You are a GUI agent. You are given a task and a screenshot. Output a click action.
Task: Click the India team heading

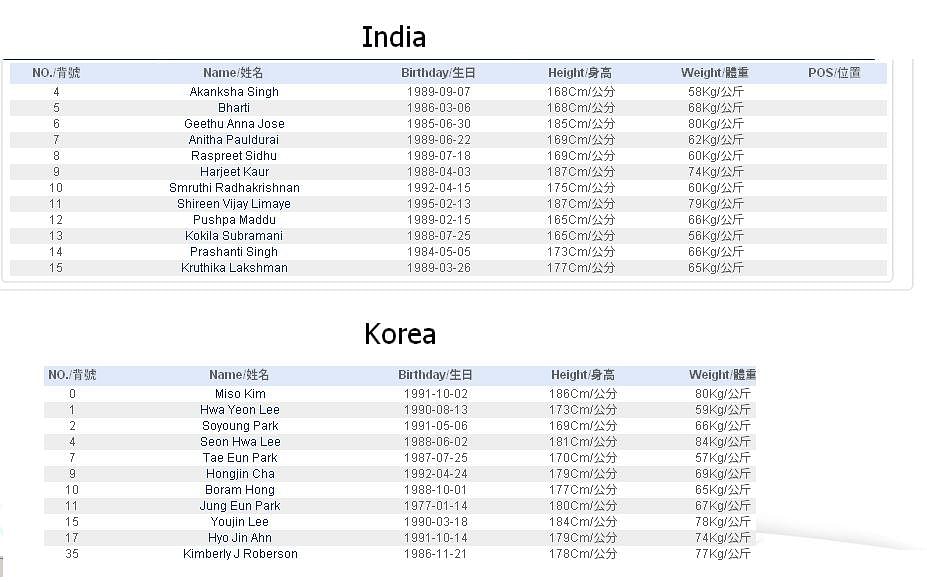click(x=394, y=37)
